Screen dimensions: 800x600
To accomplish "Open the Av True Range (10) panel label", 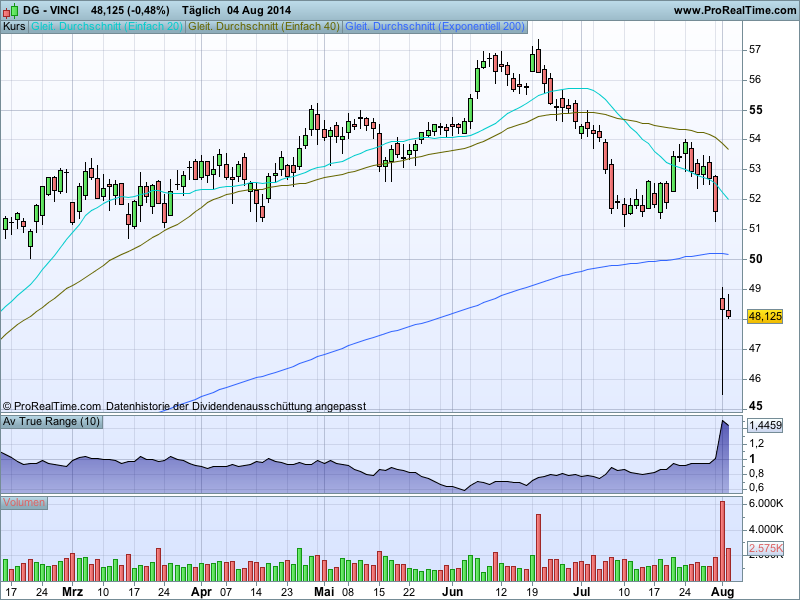I will coord(52,421).
